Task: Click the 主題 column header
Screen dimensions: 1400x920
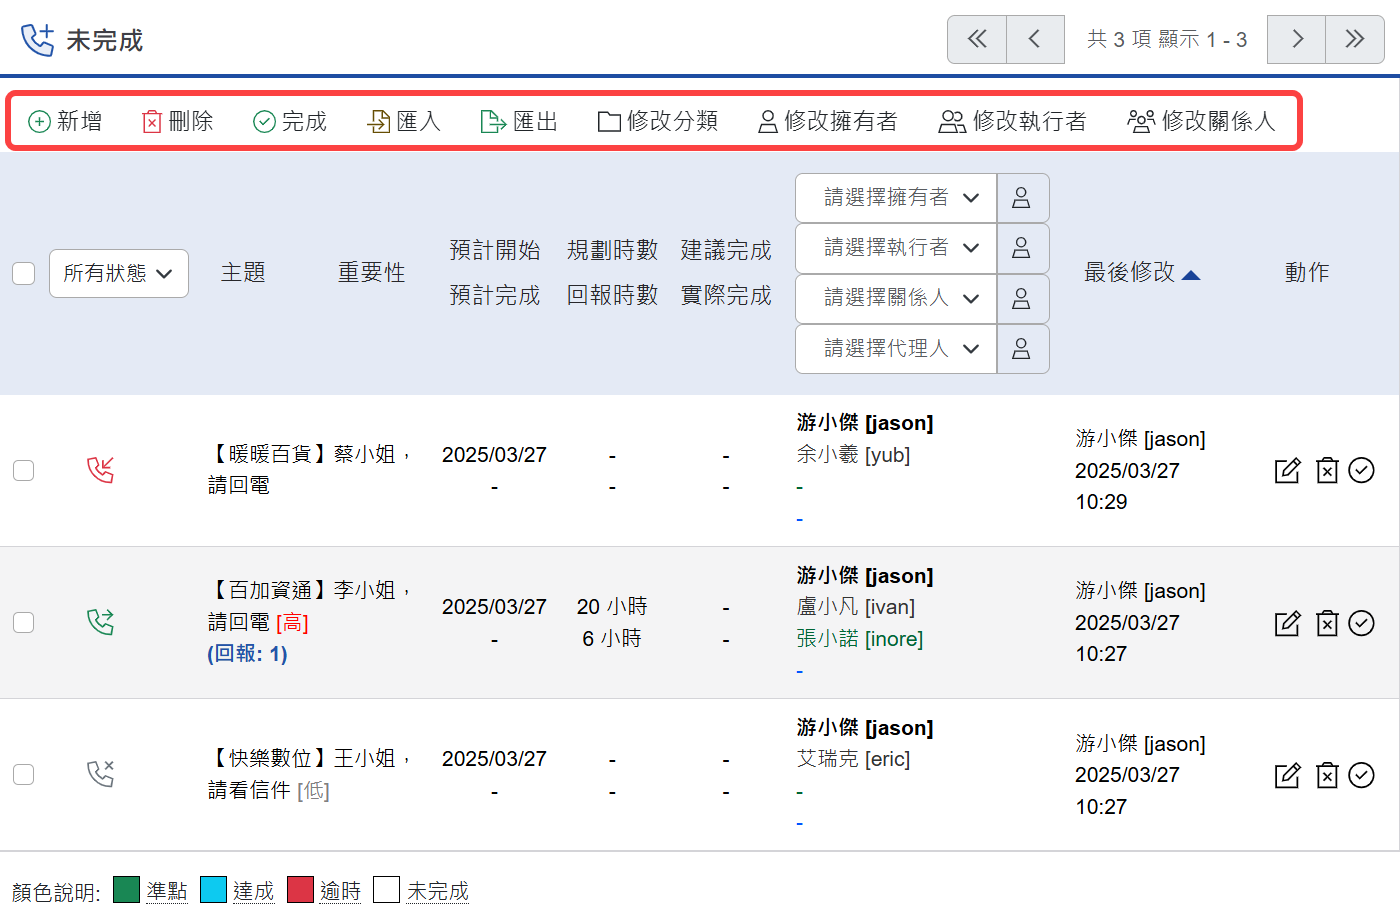Action: (x=243, y=272)
